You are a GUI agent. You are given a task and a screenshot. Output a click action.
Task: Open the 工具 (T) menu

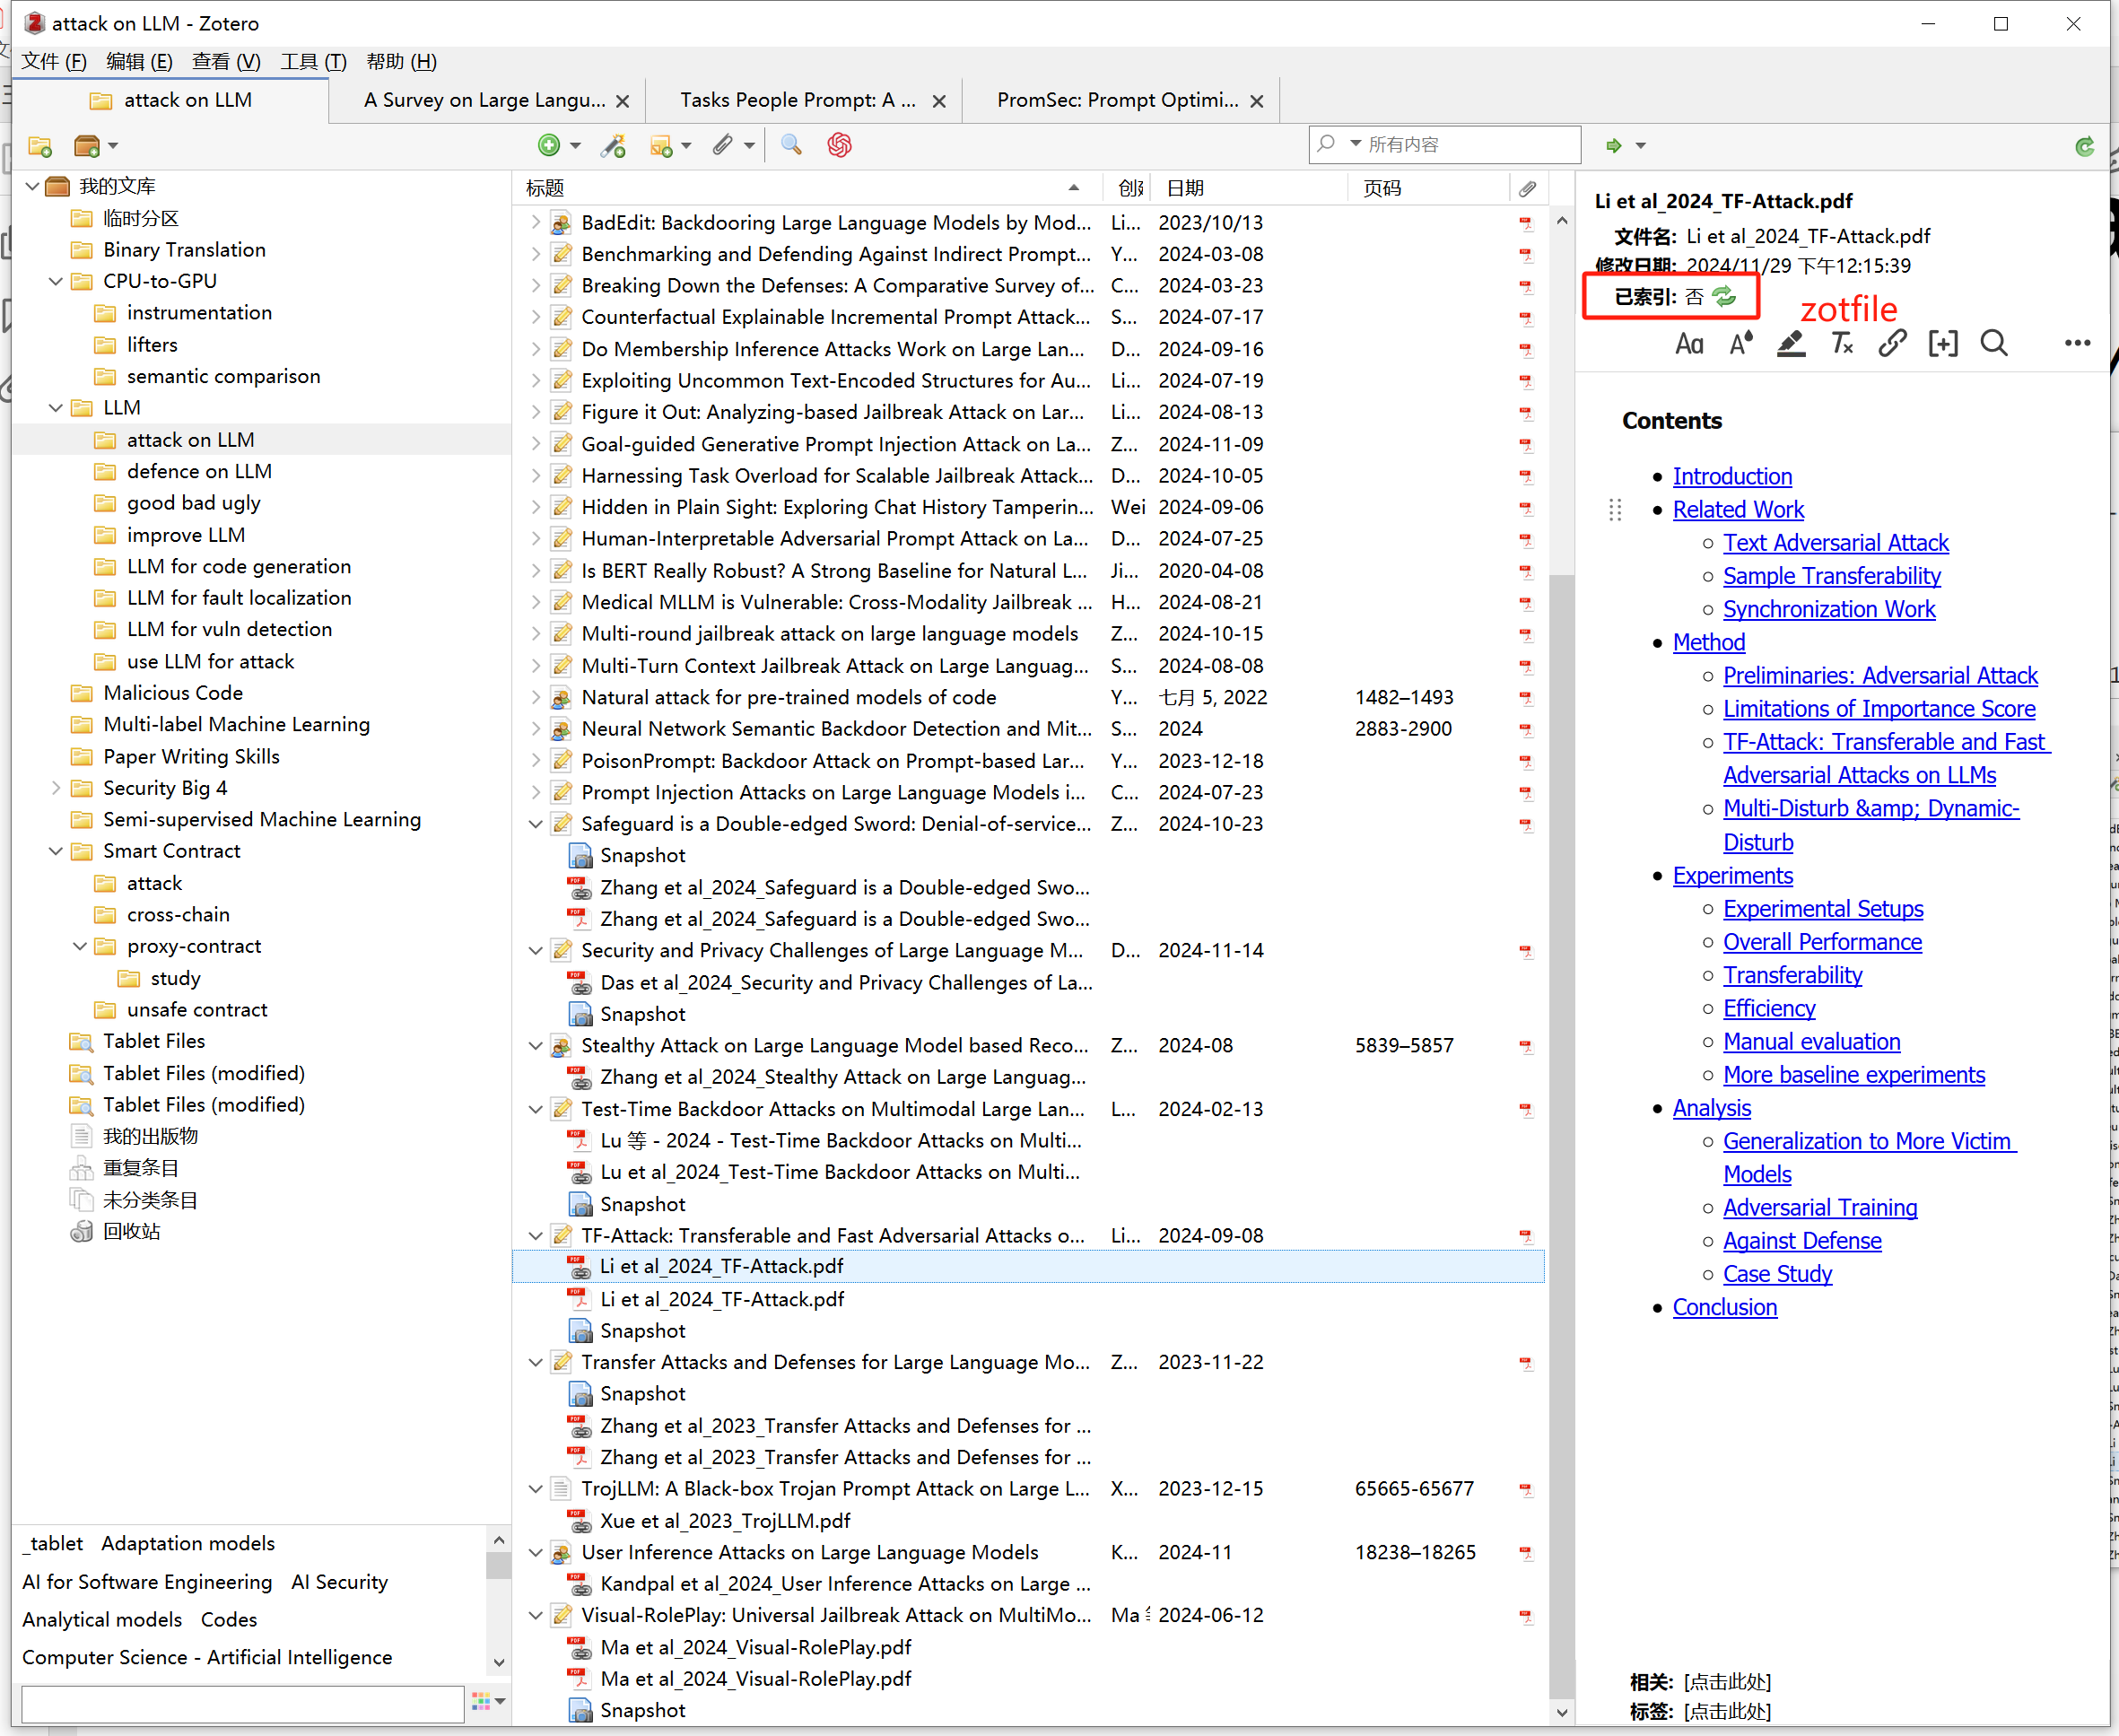pos(313,62)
